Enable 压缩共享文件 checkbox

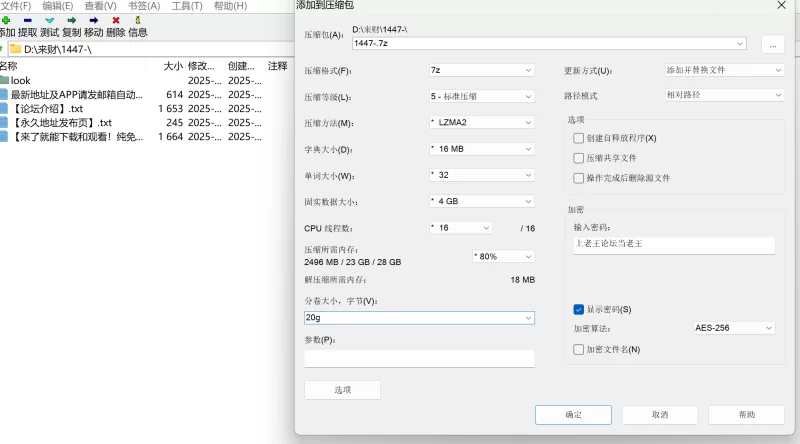(x=578, y=158)
